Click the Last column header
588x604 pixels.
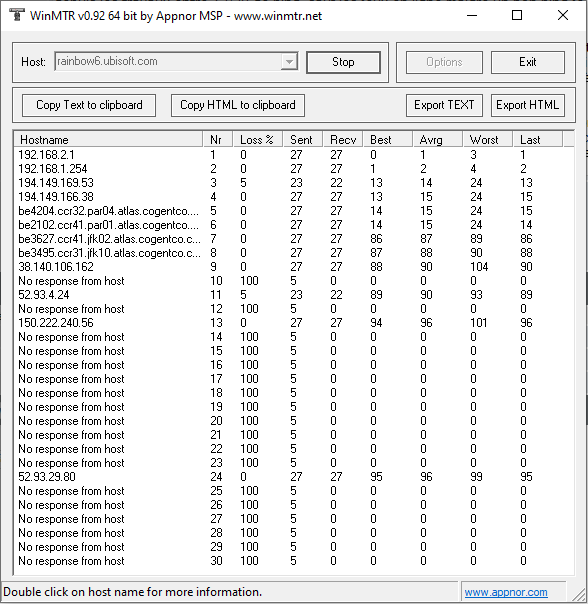(x=538, y=139)
